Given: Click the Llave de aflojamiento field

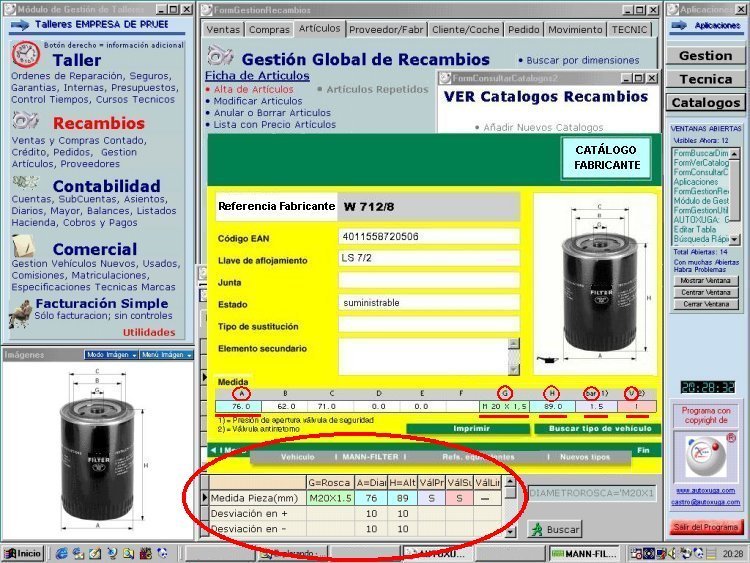Looking at the screenshot, I should (x=429, y=258).
